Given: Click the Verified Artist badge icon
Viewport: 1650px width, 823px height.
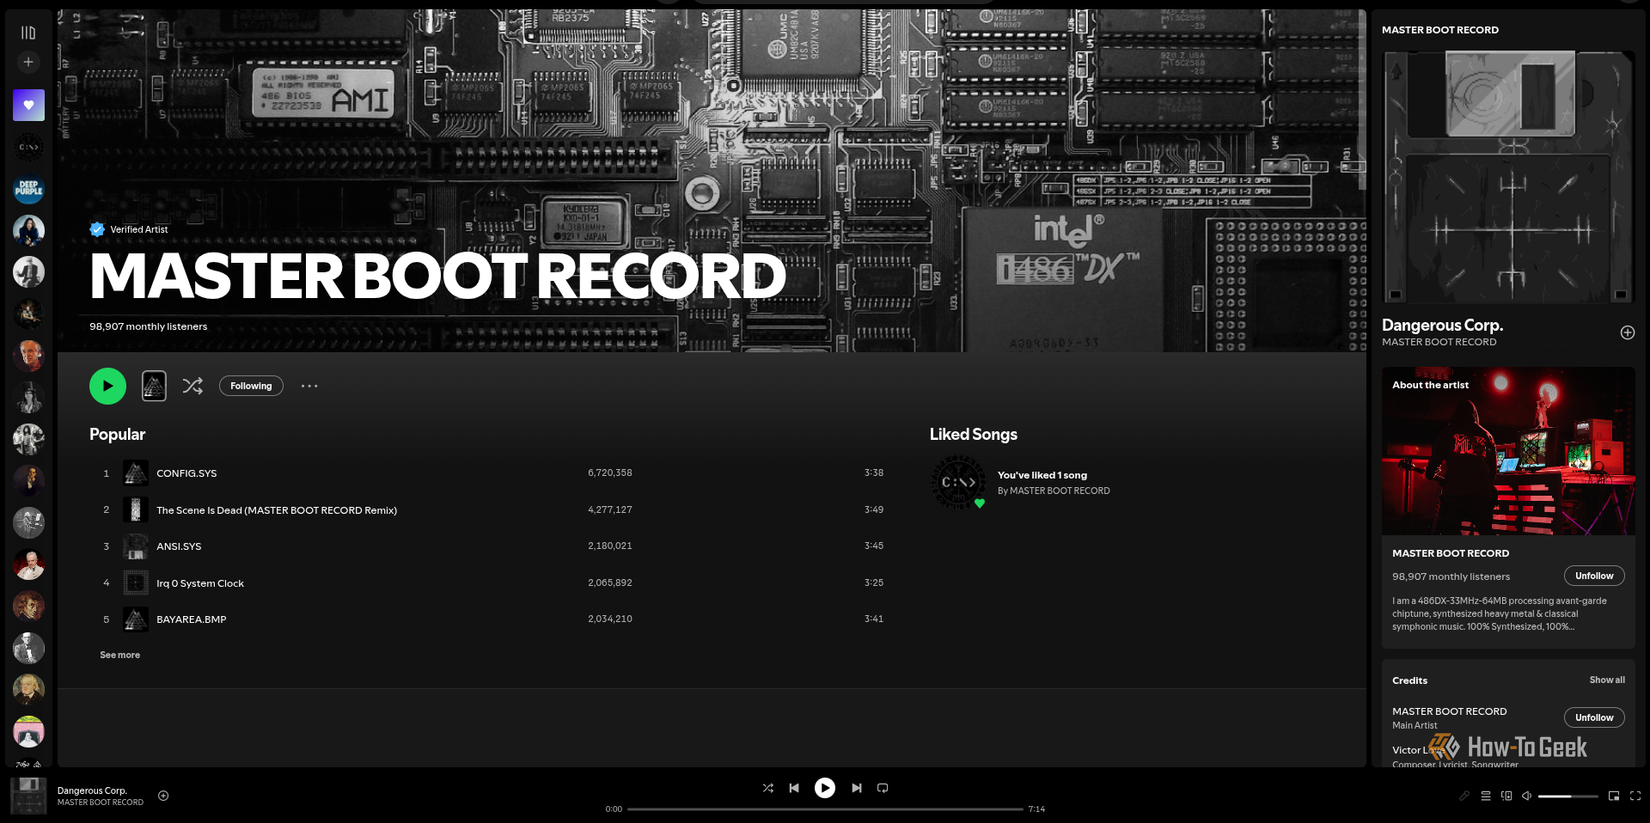Looking at the screenshot, I should (97, 229).
